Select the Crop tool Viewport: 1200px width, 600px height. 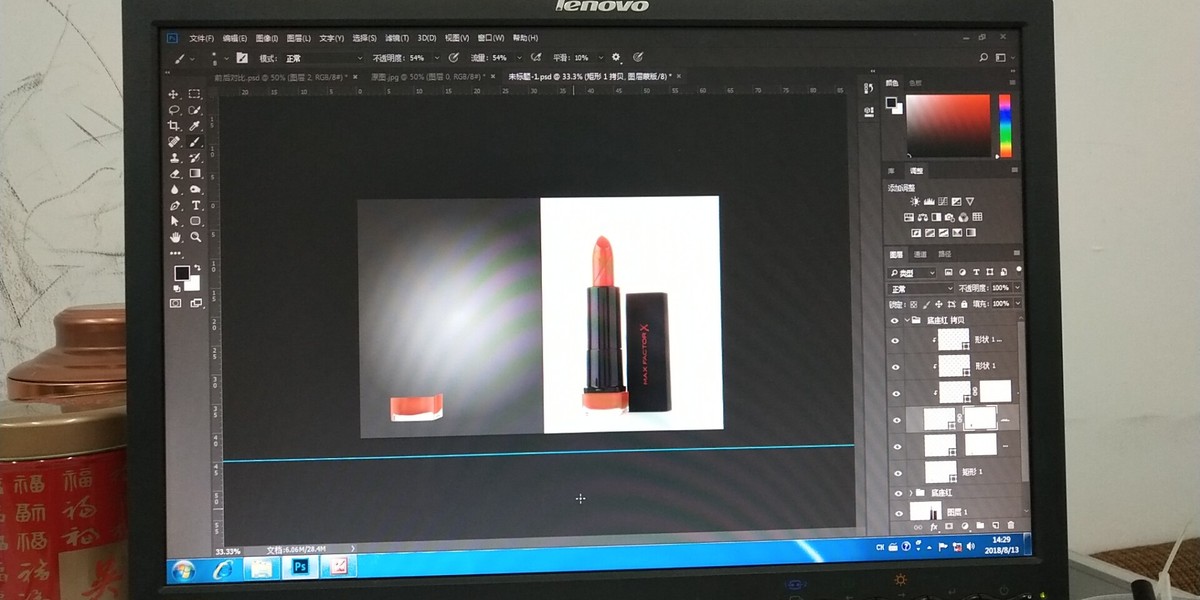tap(174, 126)
